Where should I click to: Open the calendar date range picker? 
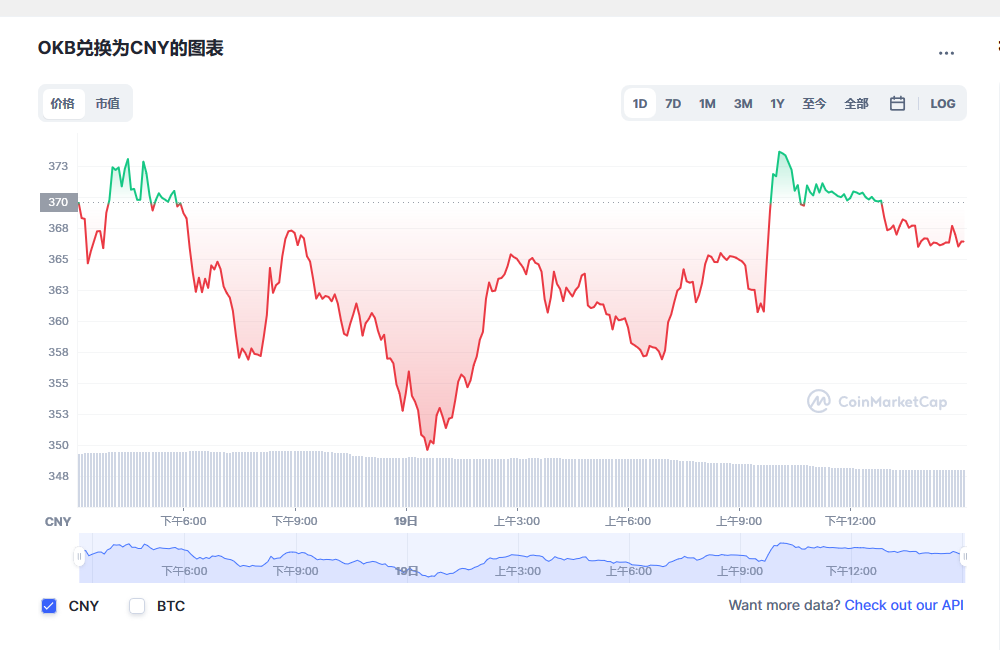897,103
